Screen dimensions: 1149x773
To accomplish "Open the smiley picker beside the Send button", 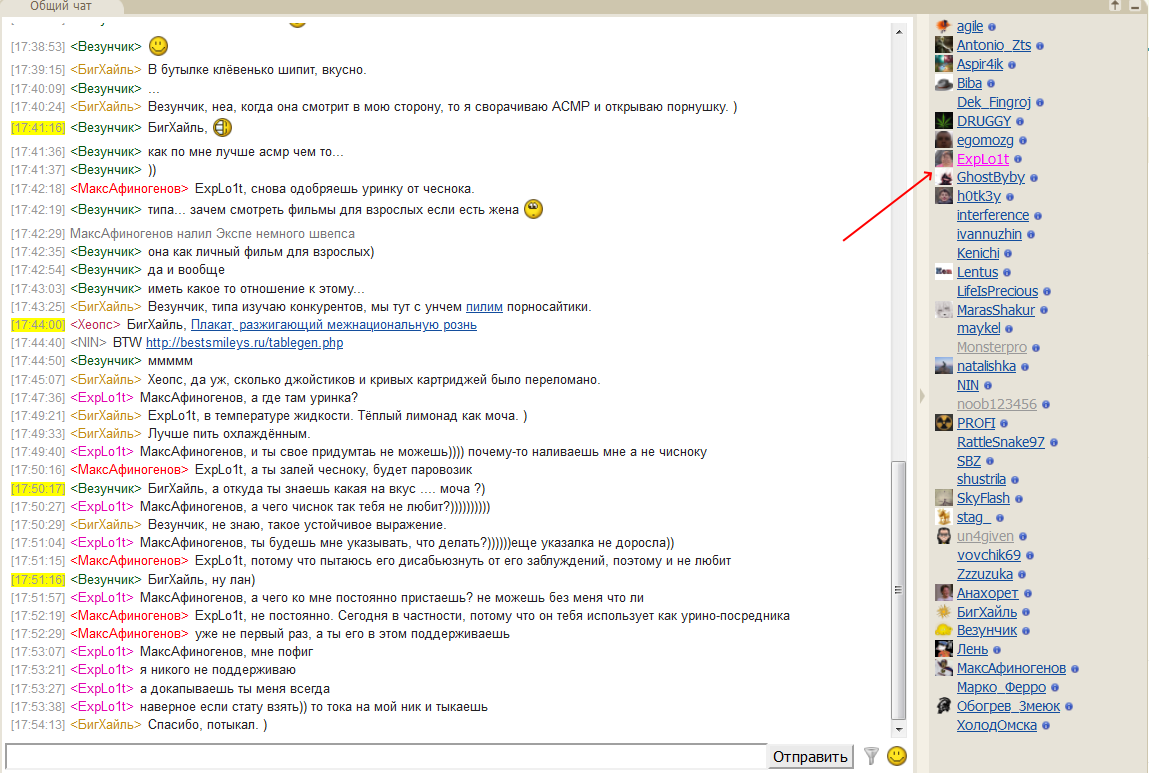I will [x=897, y=756].
